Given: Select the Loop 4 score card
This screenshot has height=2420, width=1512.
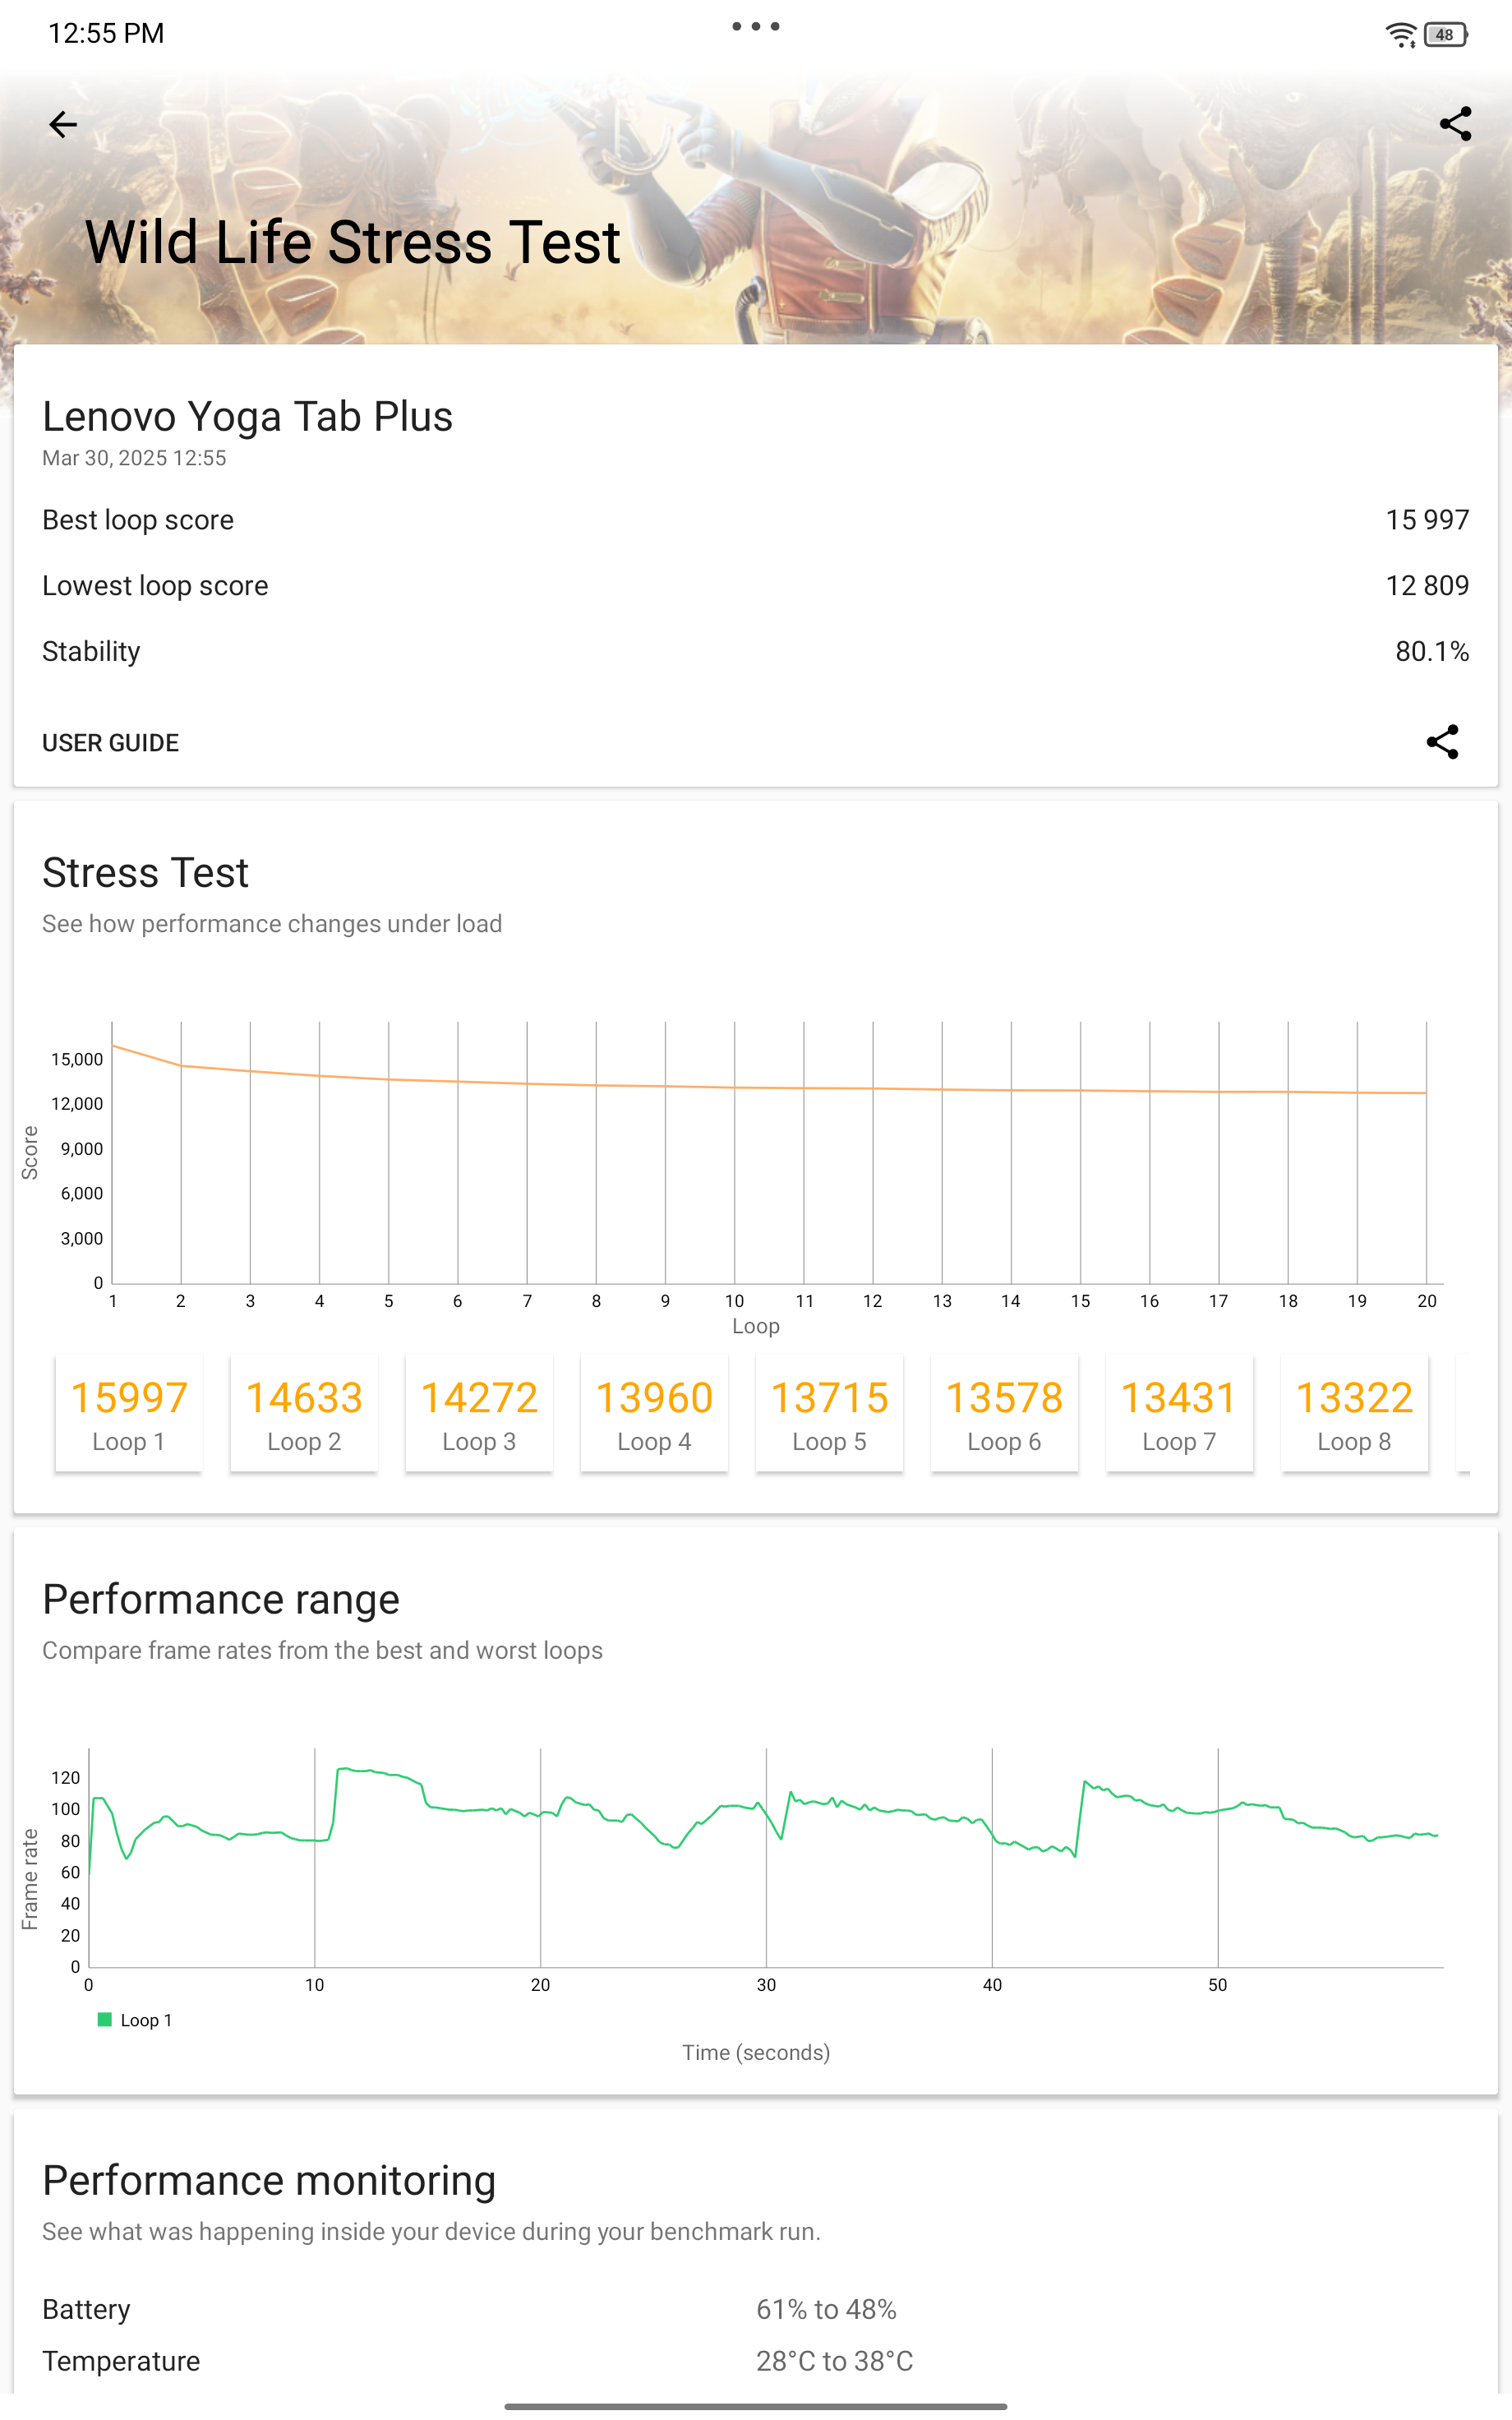Looking at the screenshot, I should (654, 1414).
